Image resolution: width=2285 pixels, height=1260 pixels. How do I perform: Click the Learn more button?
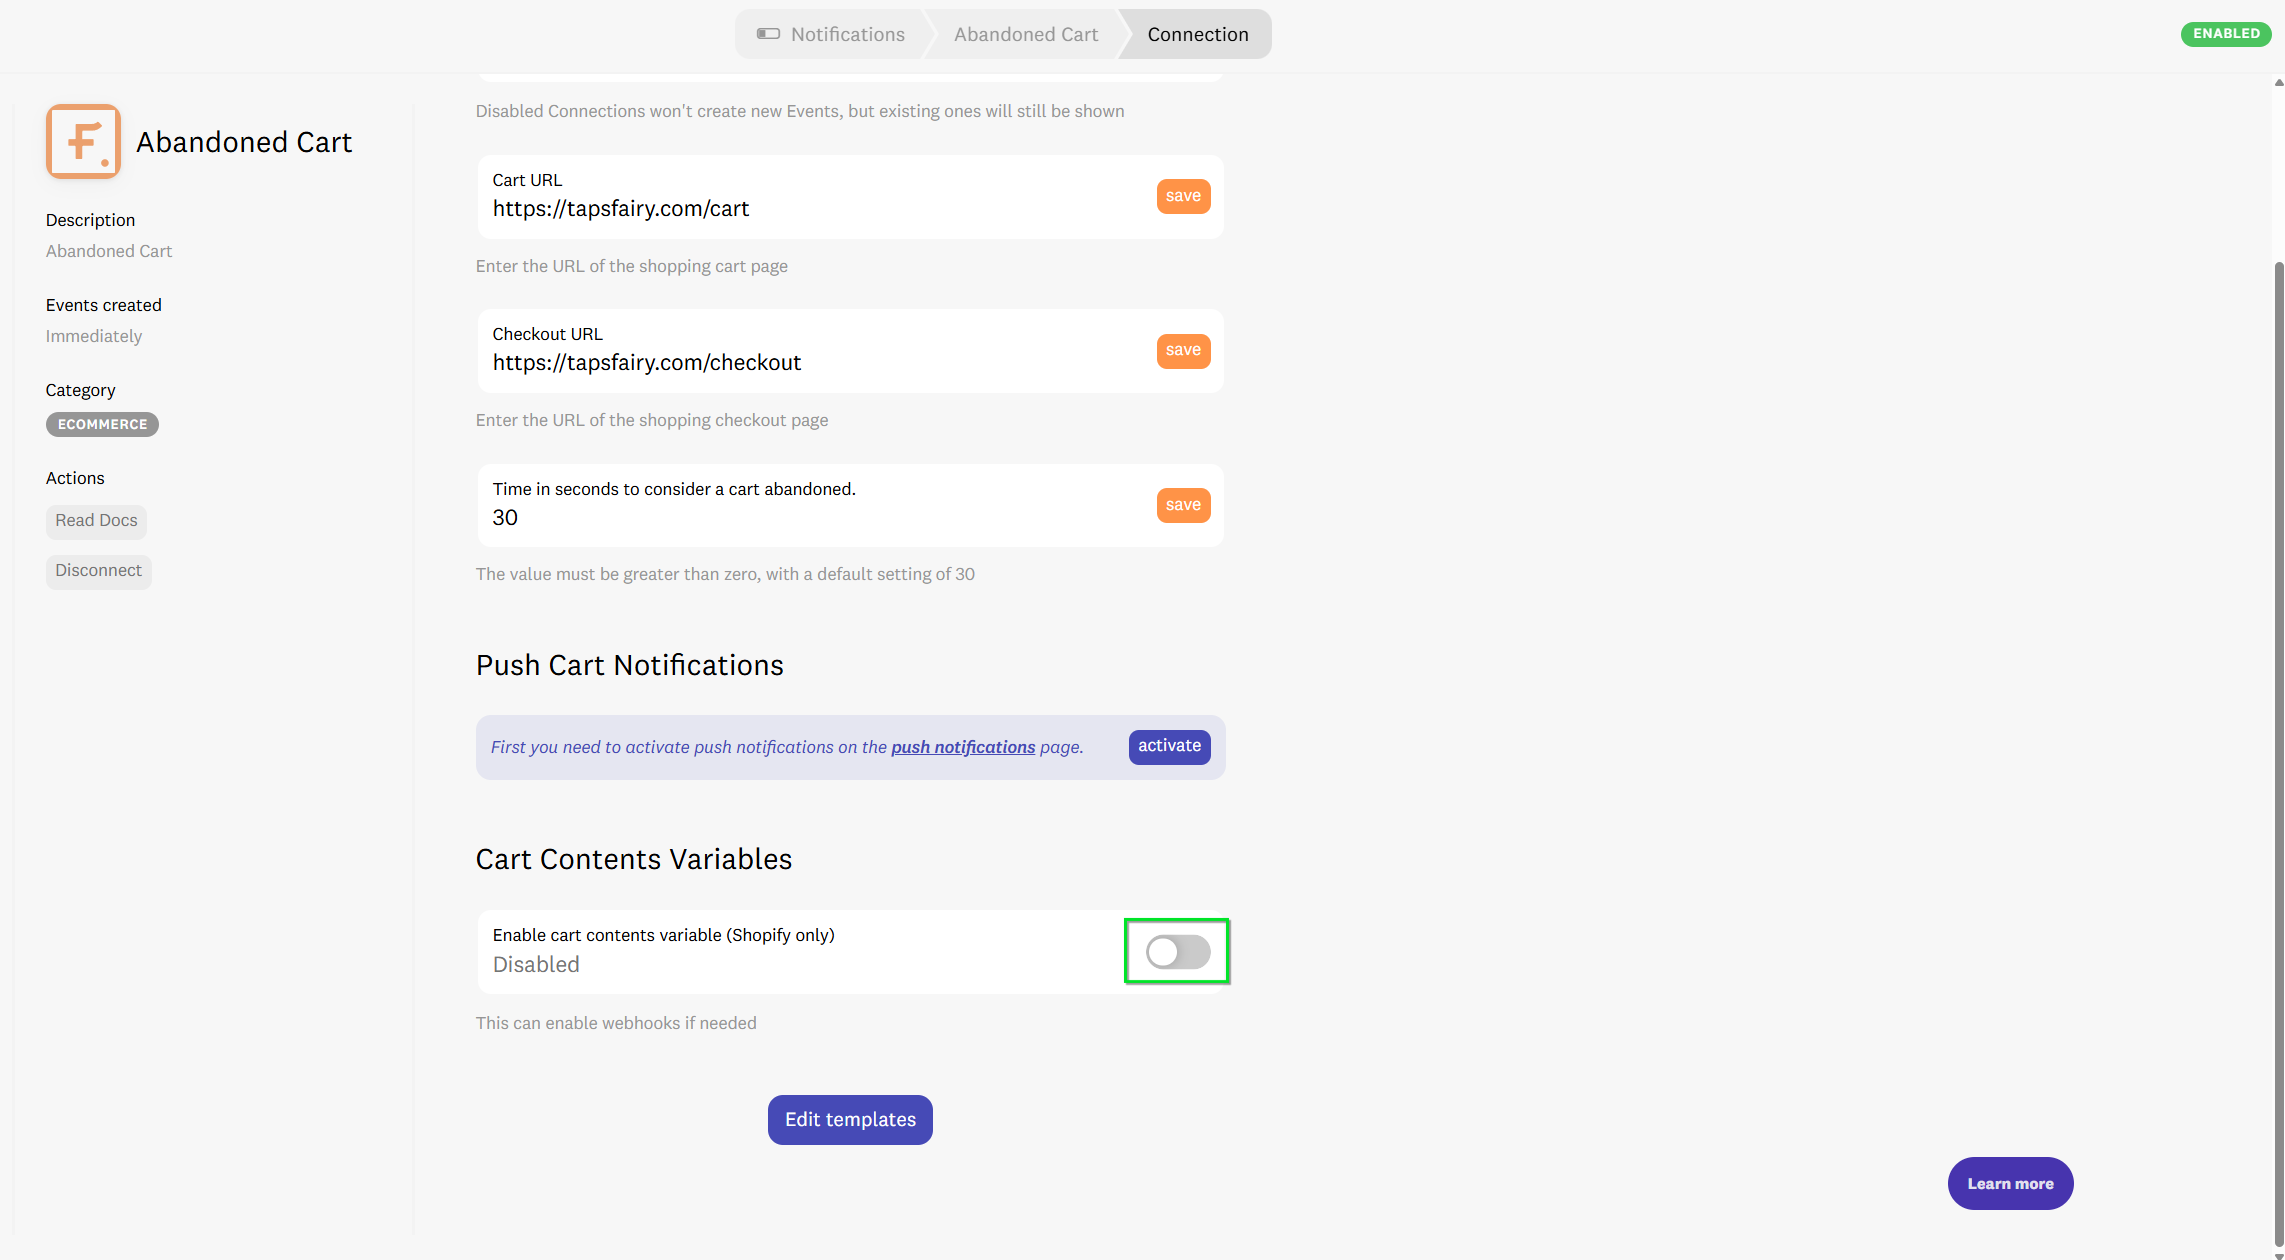click(2010, 1184)
